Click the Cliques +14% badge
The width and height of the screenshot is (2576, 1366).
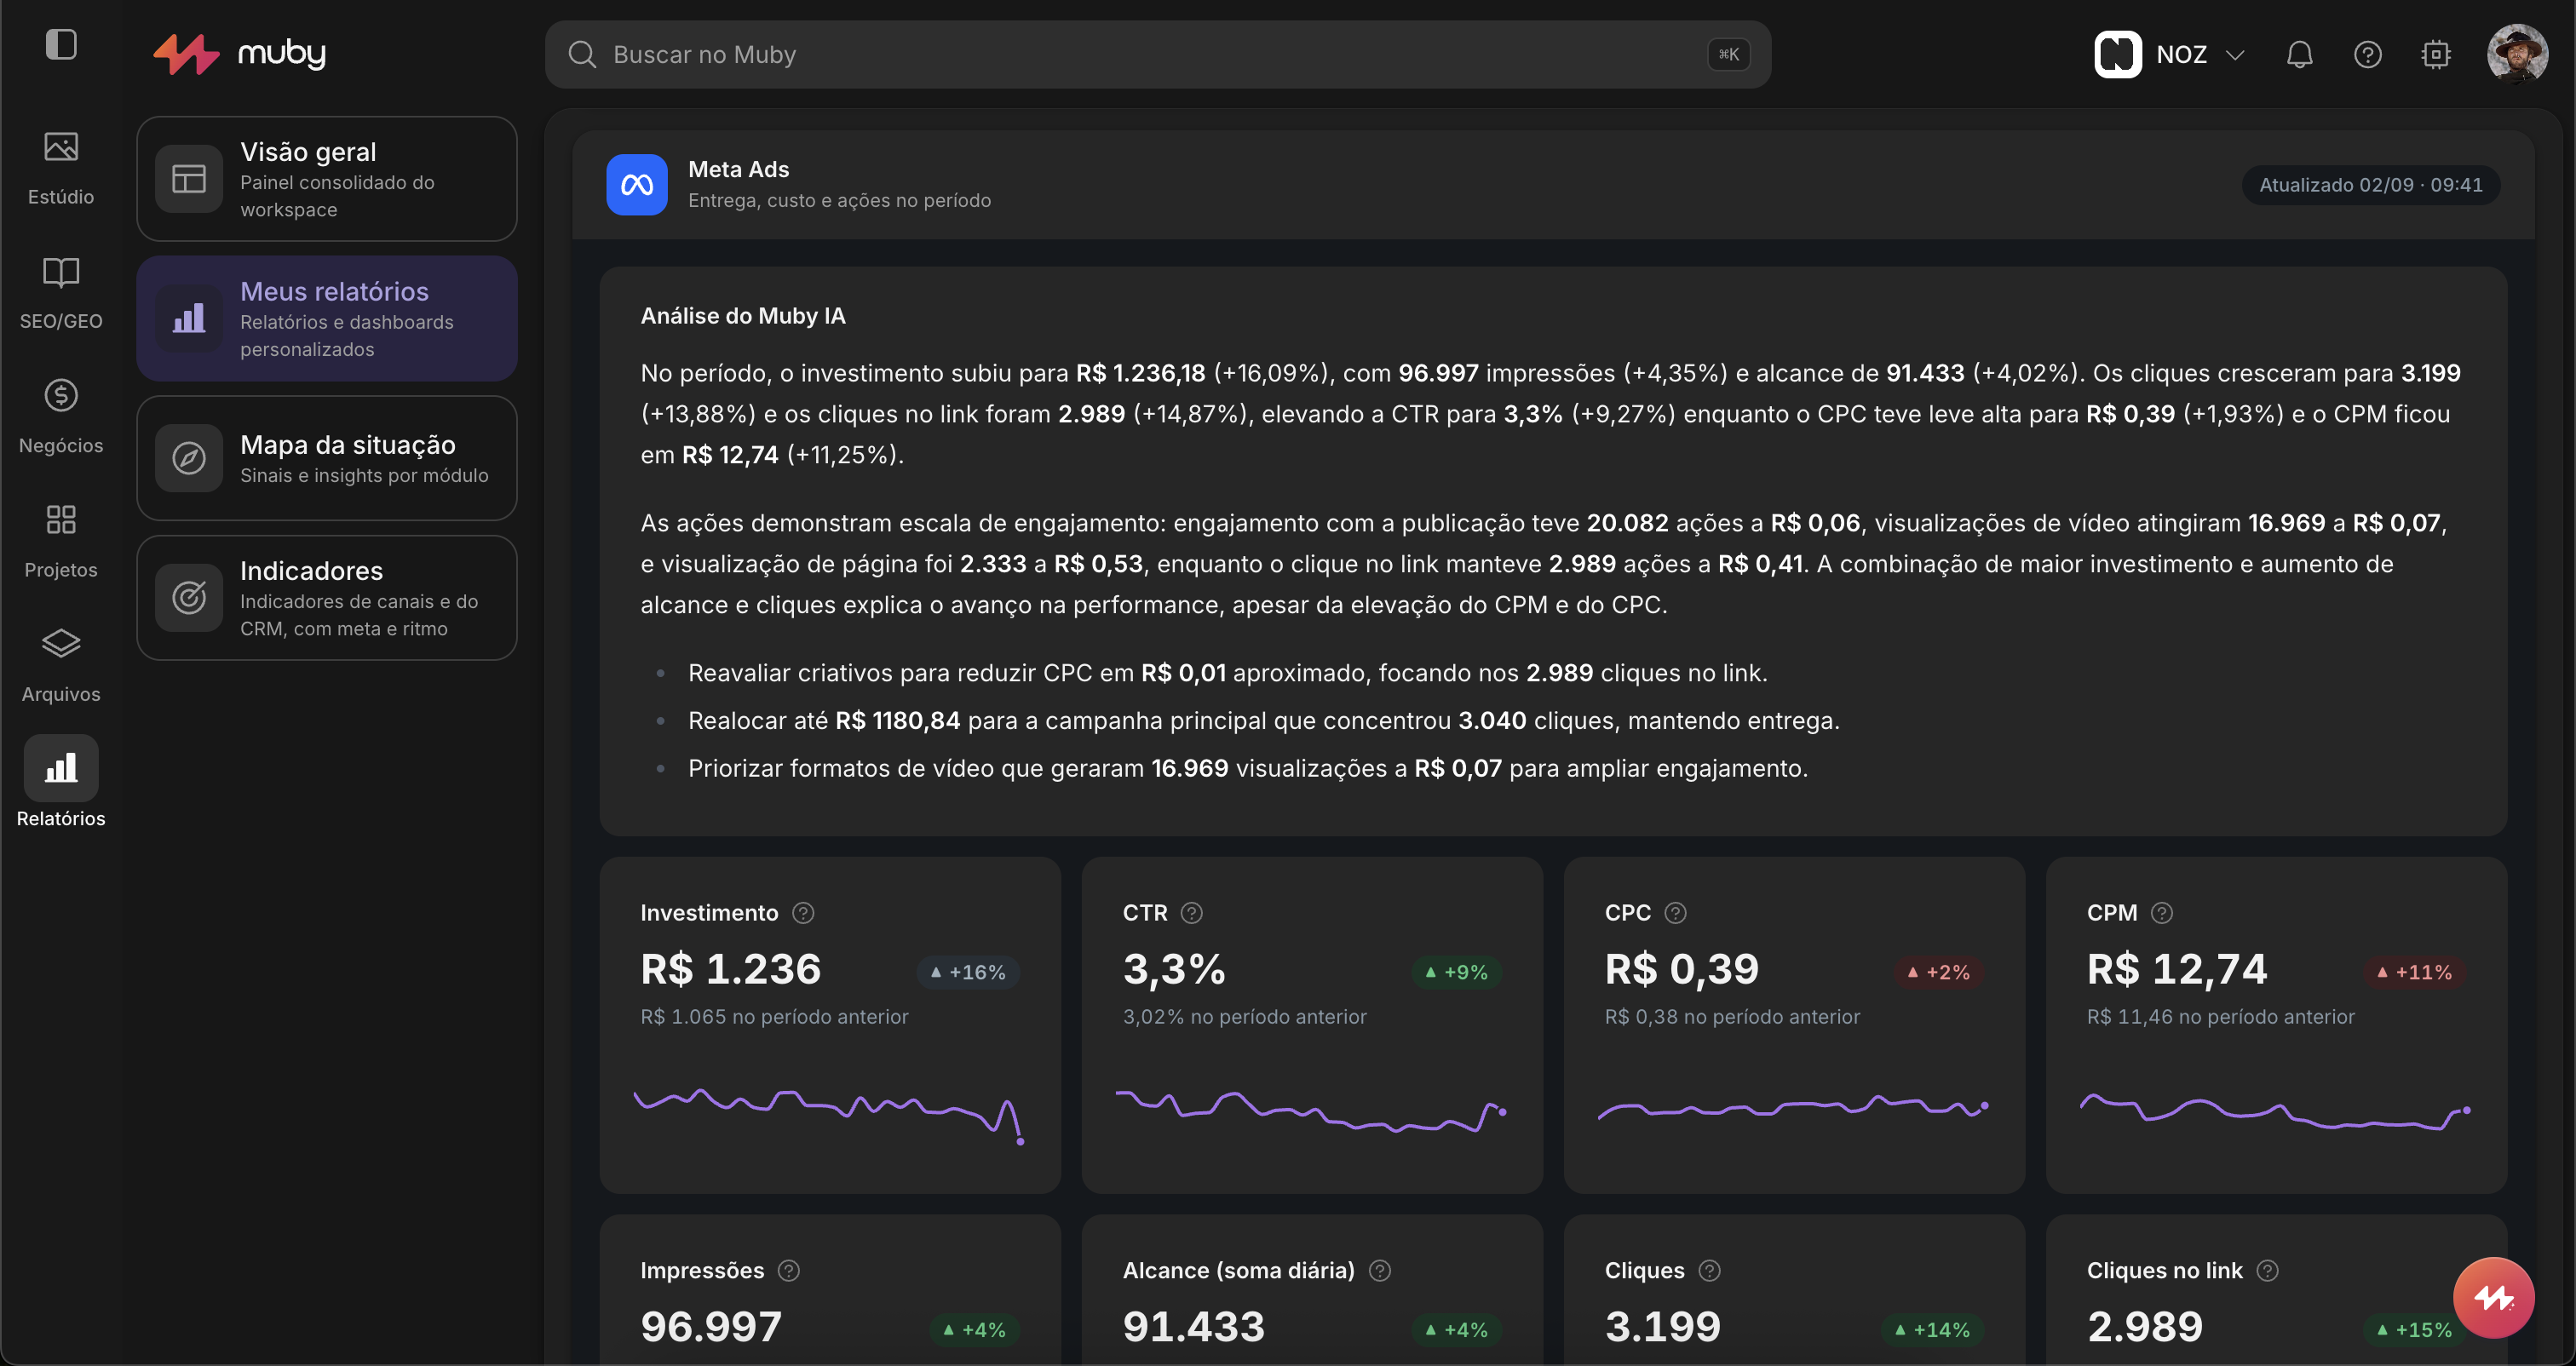click(x=1932, y=1330)
